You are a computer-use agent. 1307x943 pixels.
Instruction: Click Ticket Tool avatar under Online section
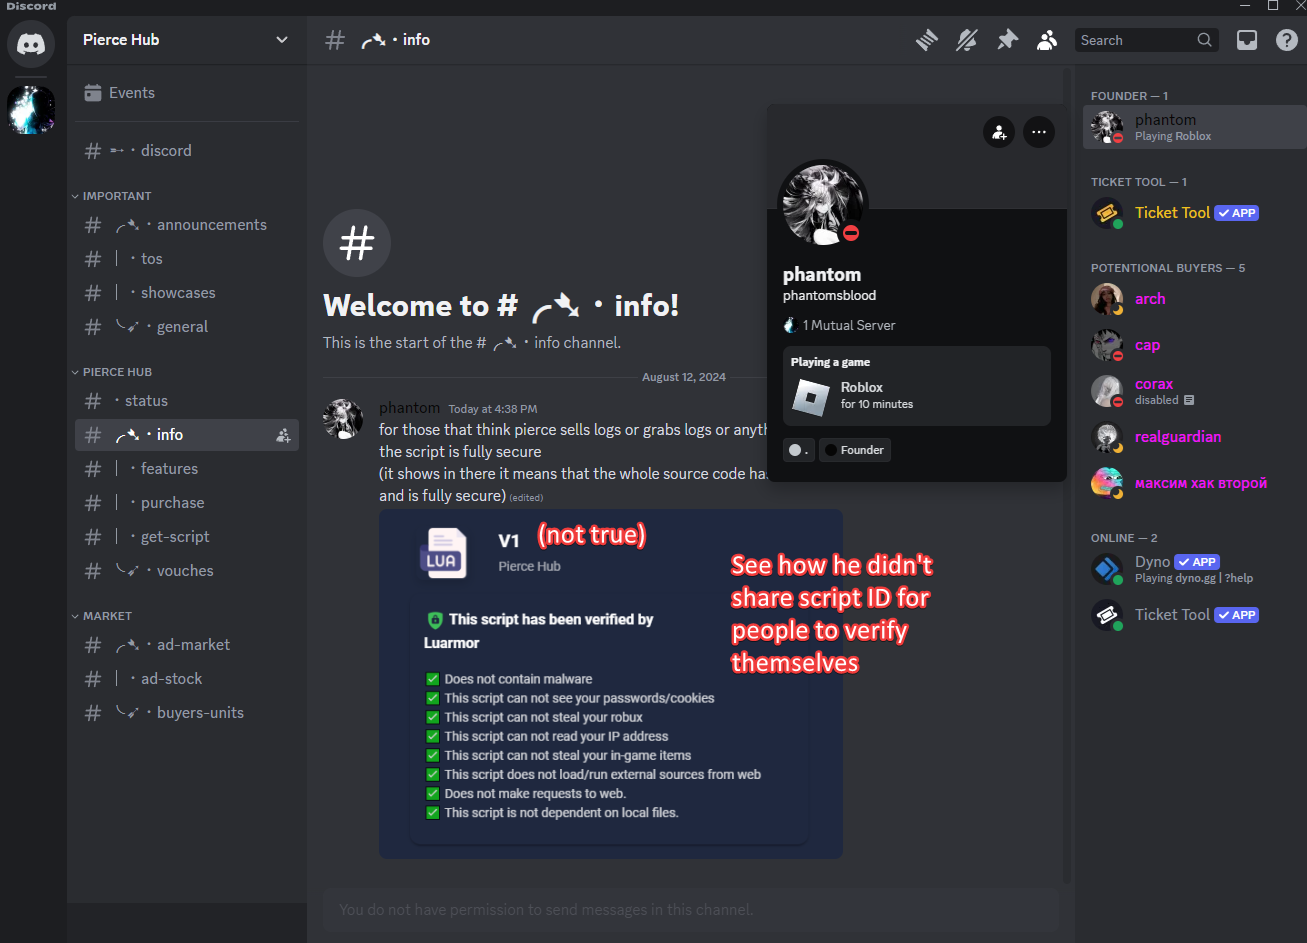tap(1107, 615)
